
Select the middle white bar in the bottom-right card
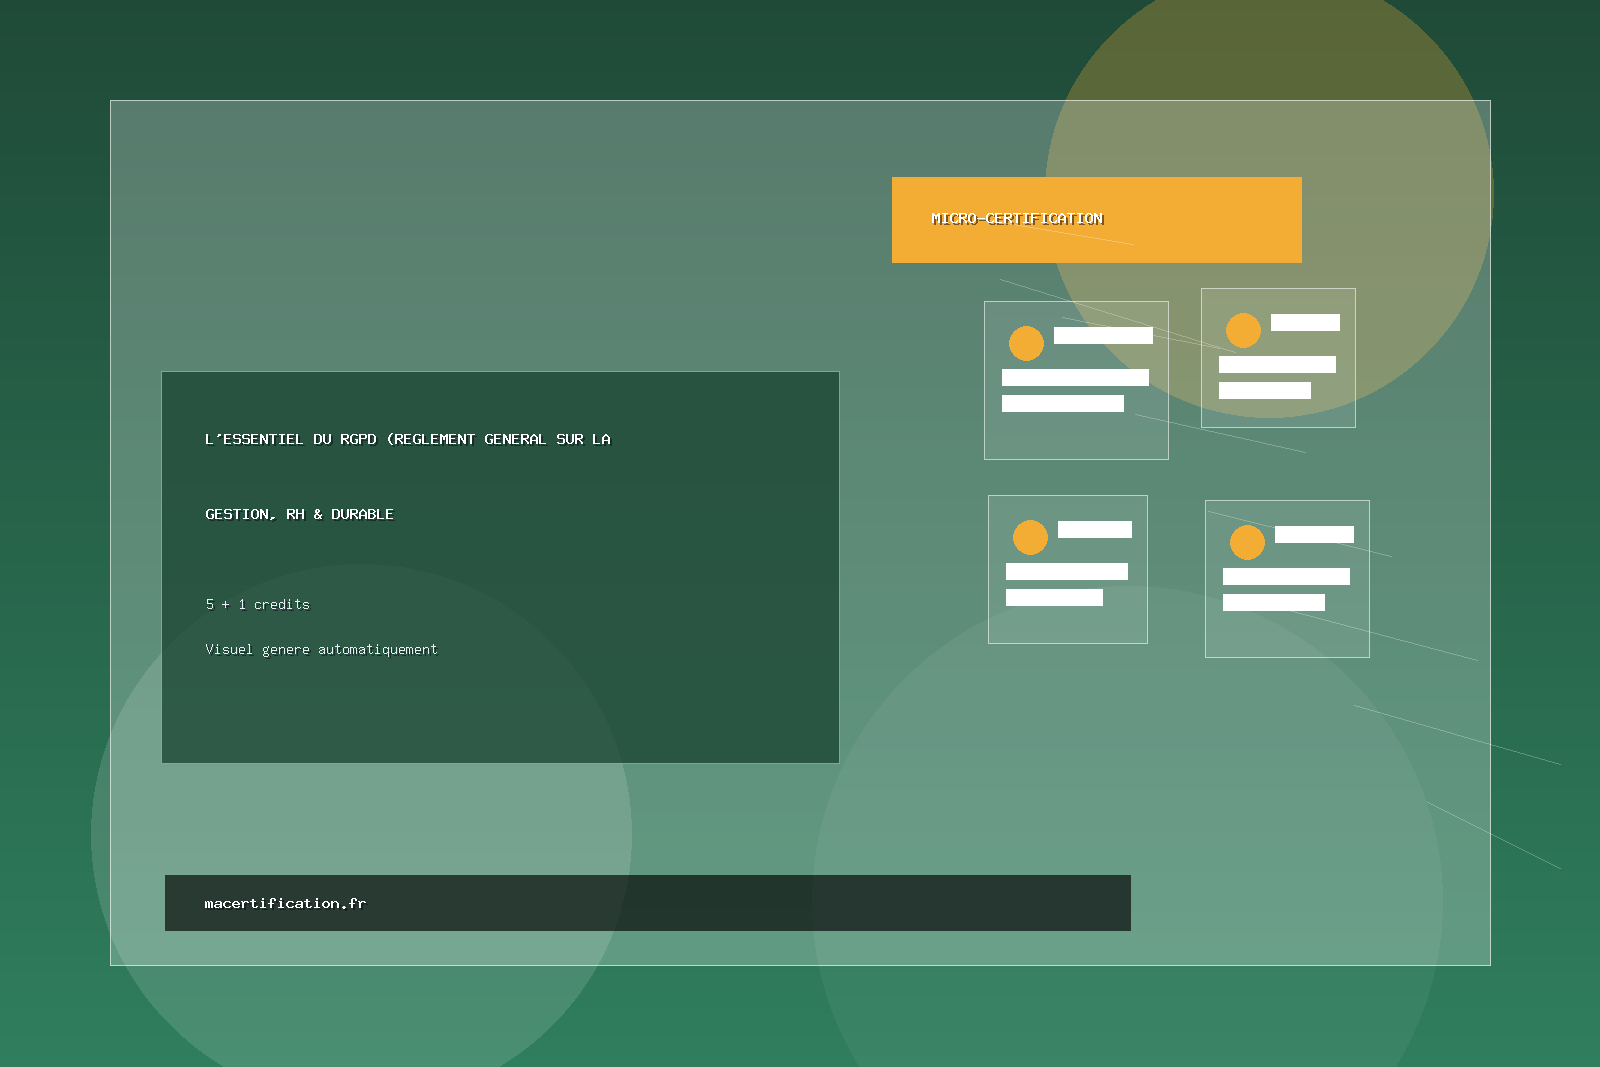(1286, 576)
